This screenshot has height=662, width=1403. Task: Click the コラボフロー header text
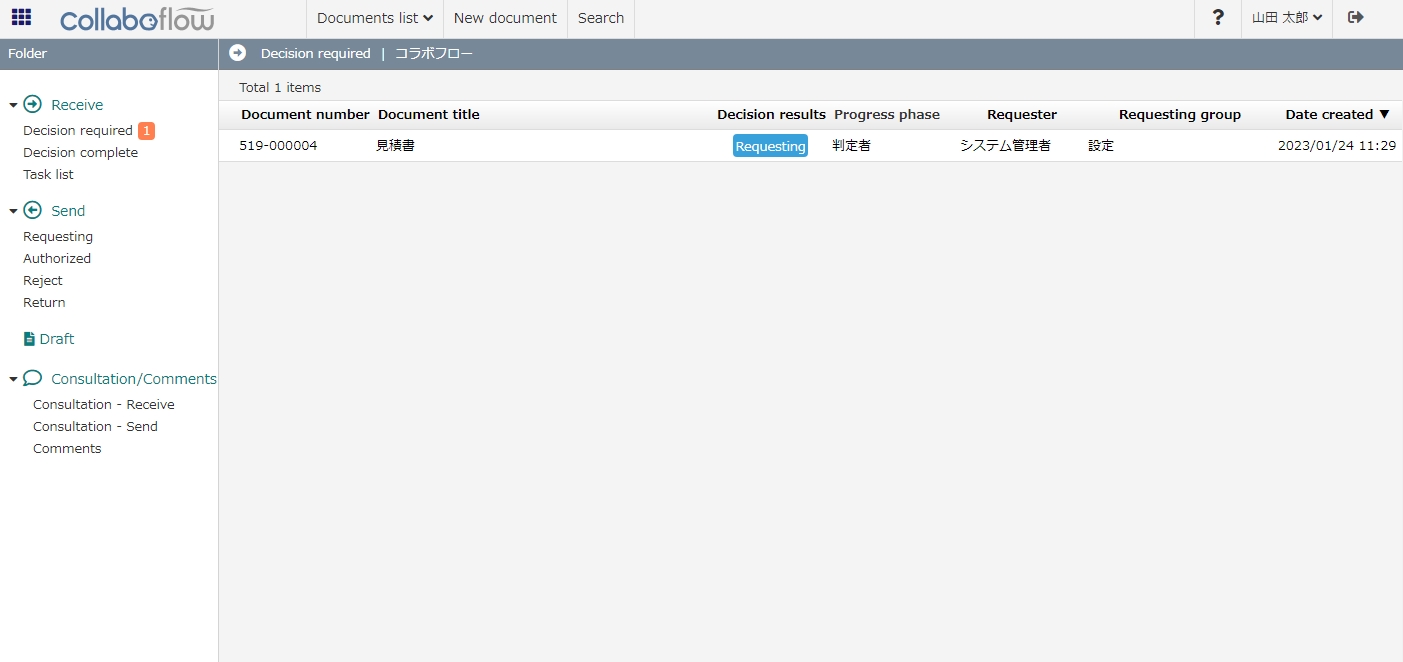click(434, 54)
